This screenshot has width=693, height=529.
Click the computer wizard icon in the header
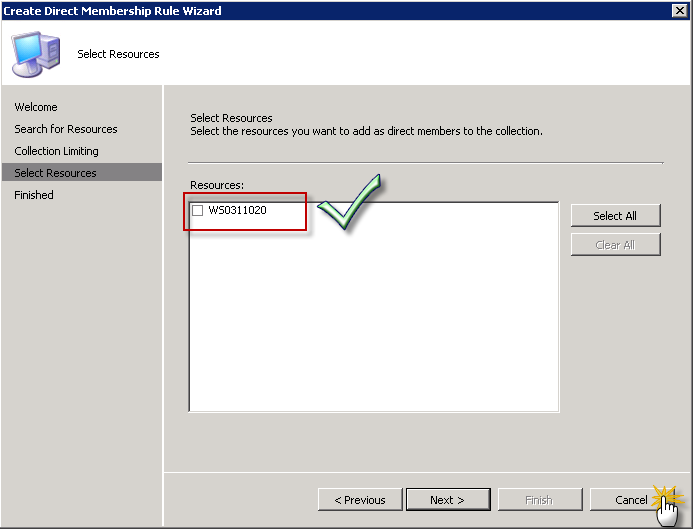[x=34, y=53]
